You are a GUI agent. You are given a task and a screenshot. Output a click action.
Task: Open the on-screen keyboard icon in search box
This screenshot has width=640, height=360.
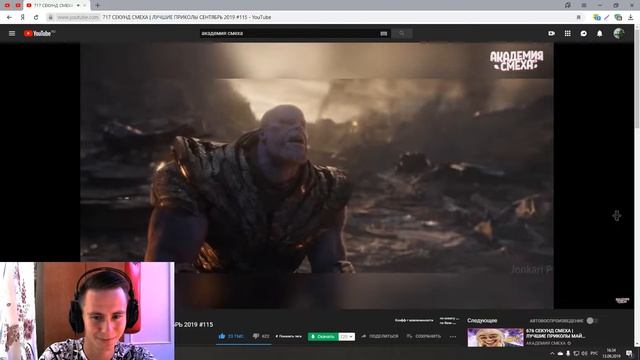pyautogui.click(x=383, y=33)
